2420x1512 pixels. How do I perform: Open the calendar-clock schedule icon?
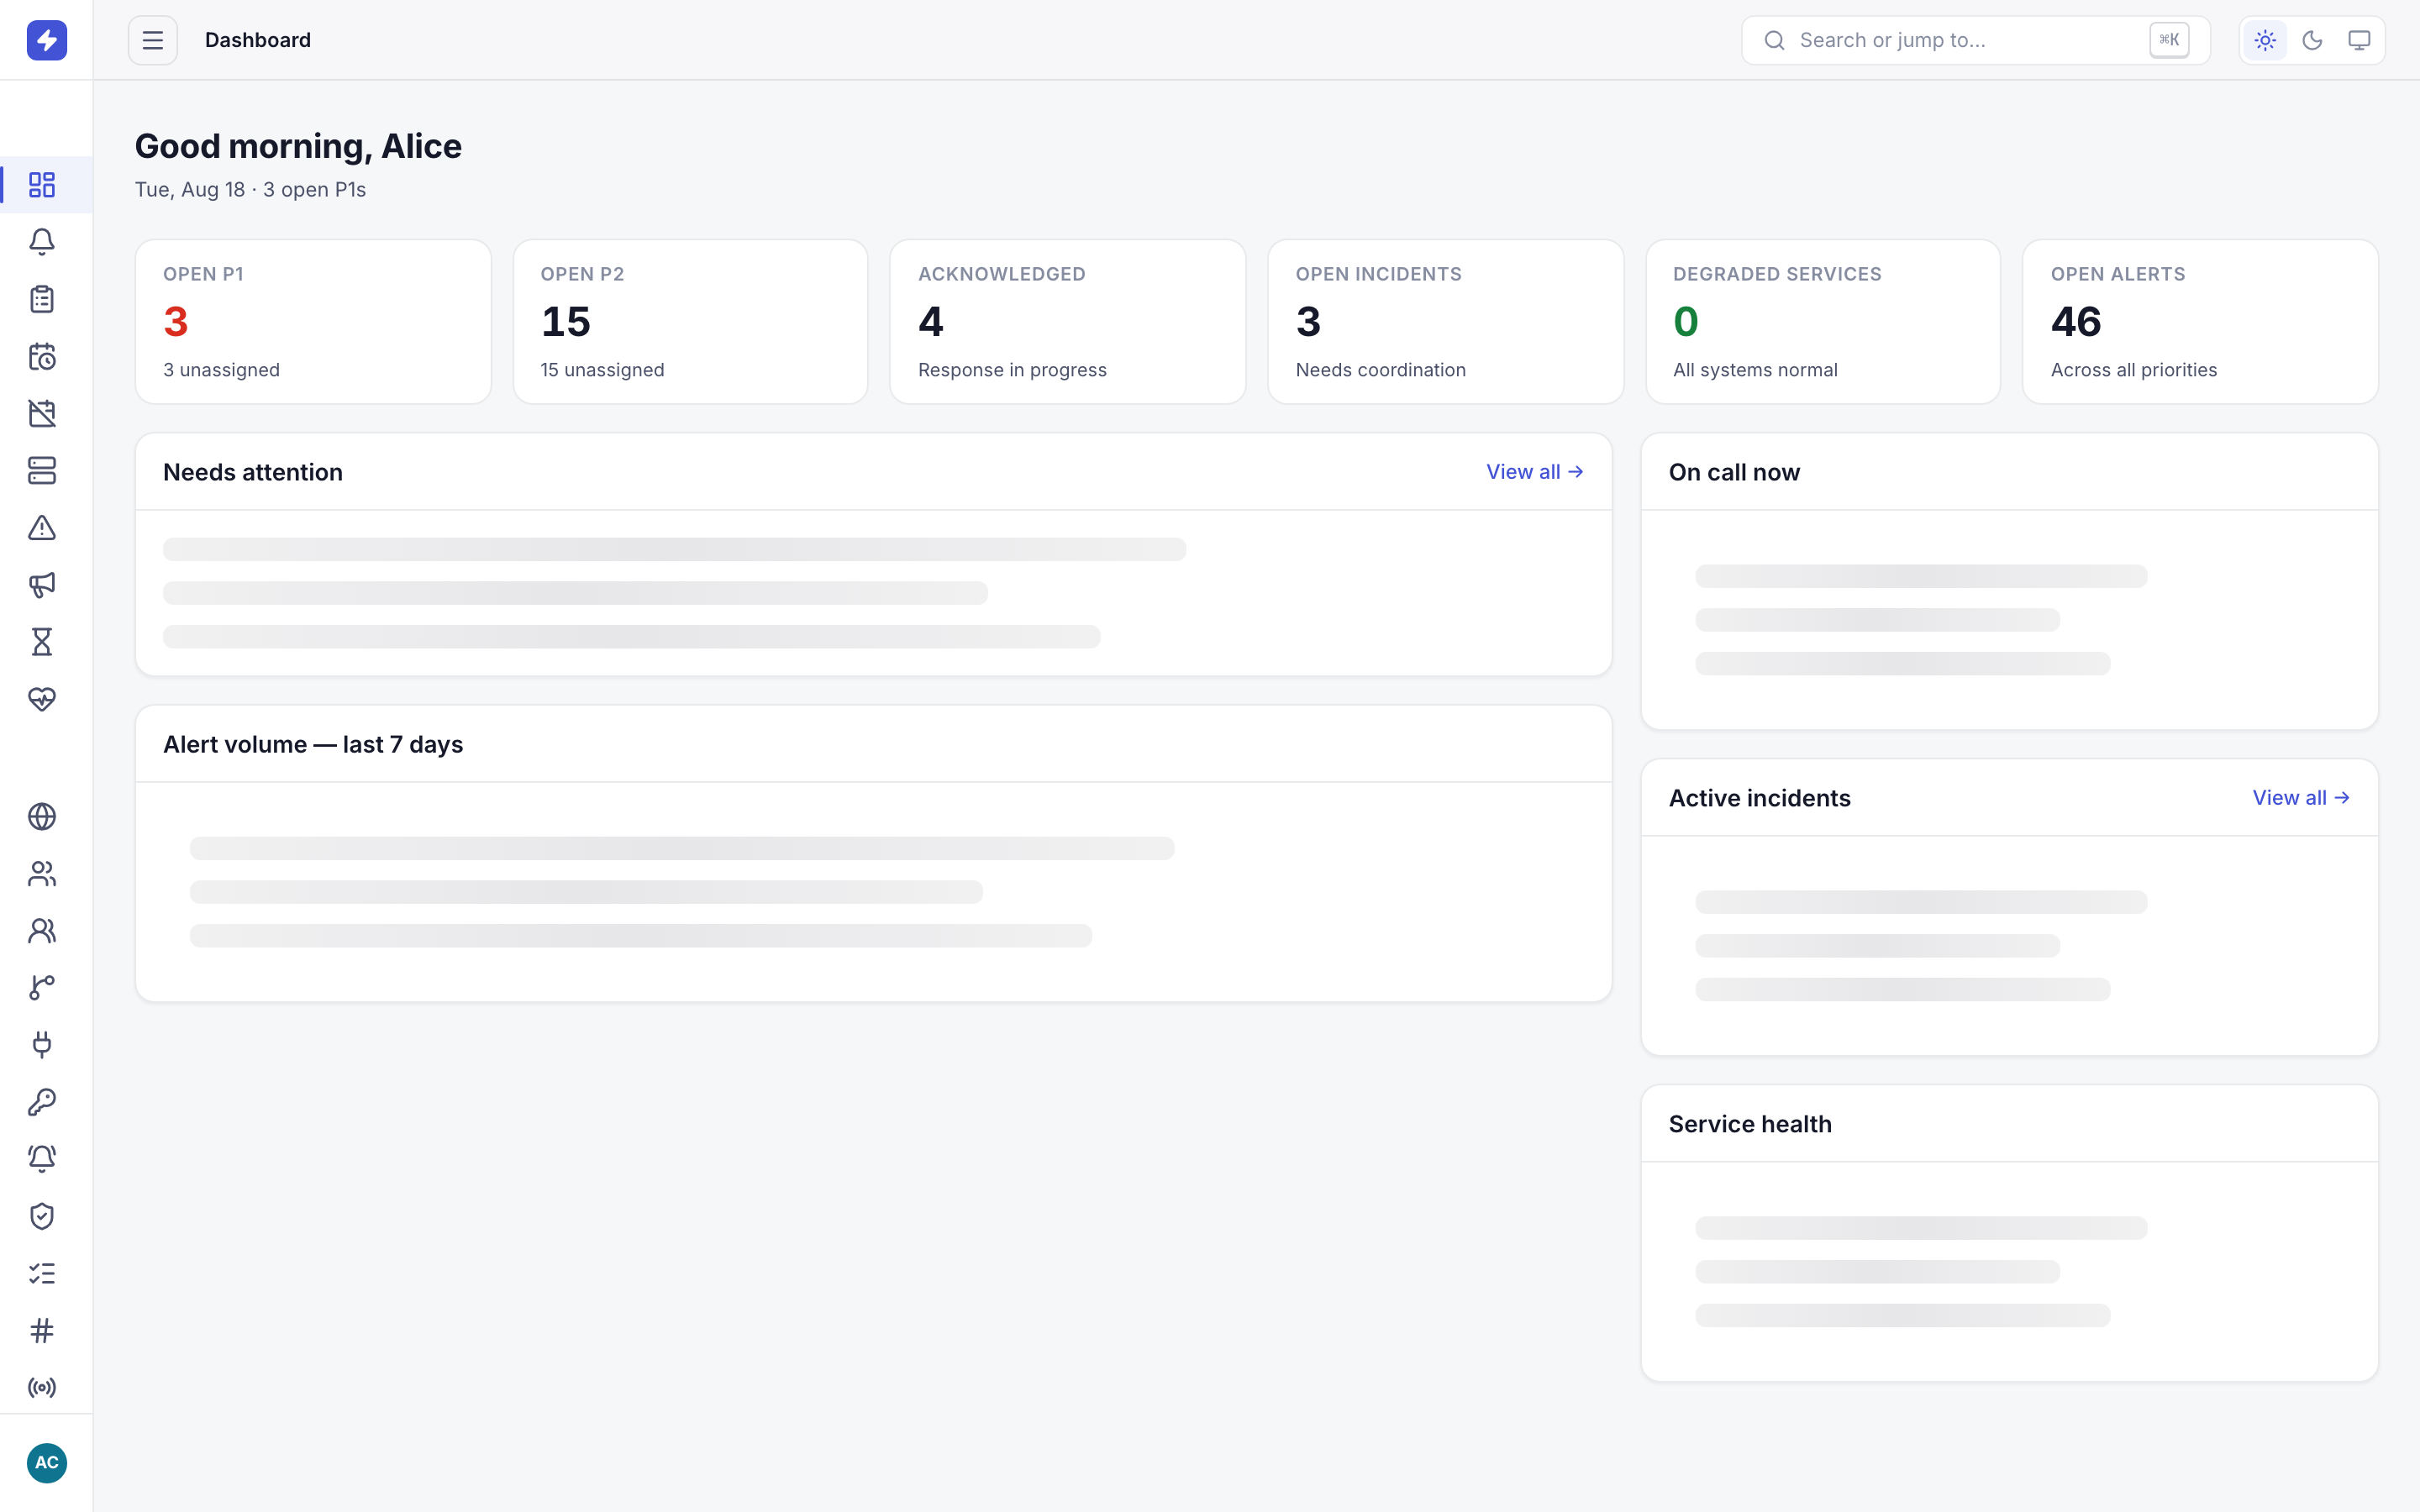tap(42, 356)
